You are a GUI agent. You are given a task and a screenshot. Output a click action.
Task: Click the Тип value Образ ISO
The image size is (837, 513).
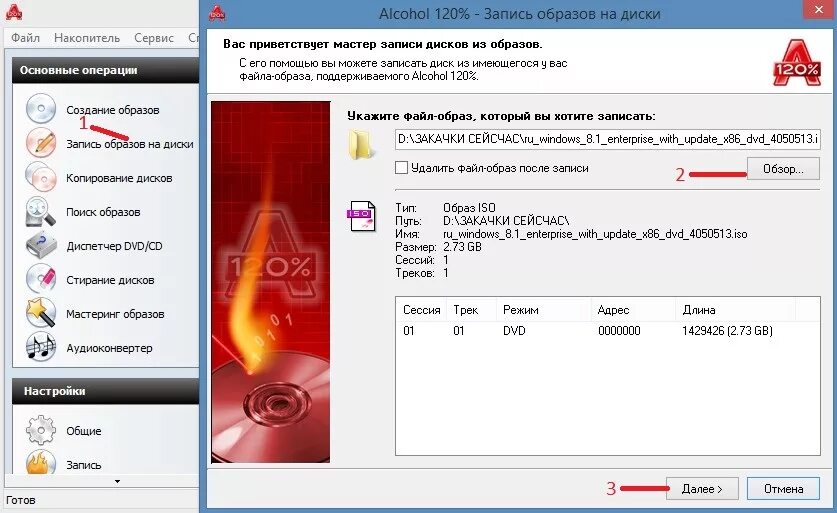pyautogui.click(x=469, y=208)
